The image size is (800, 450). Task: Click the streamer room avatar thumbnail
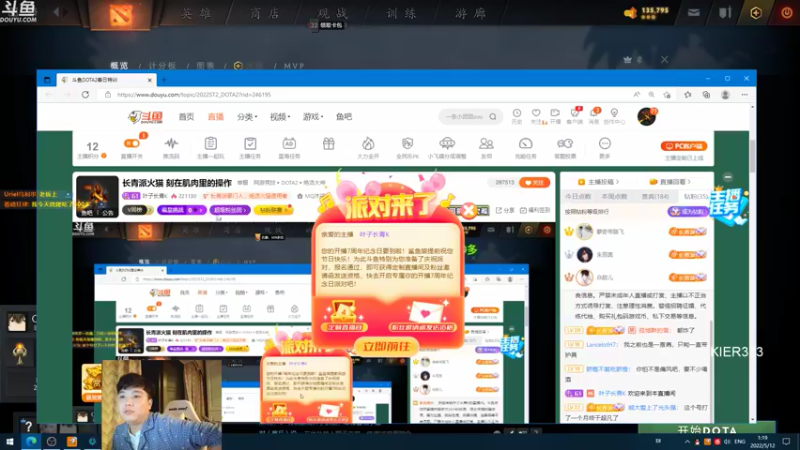97,196
